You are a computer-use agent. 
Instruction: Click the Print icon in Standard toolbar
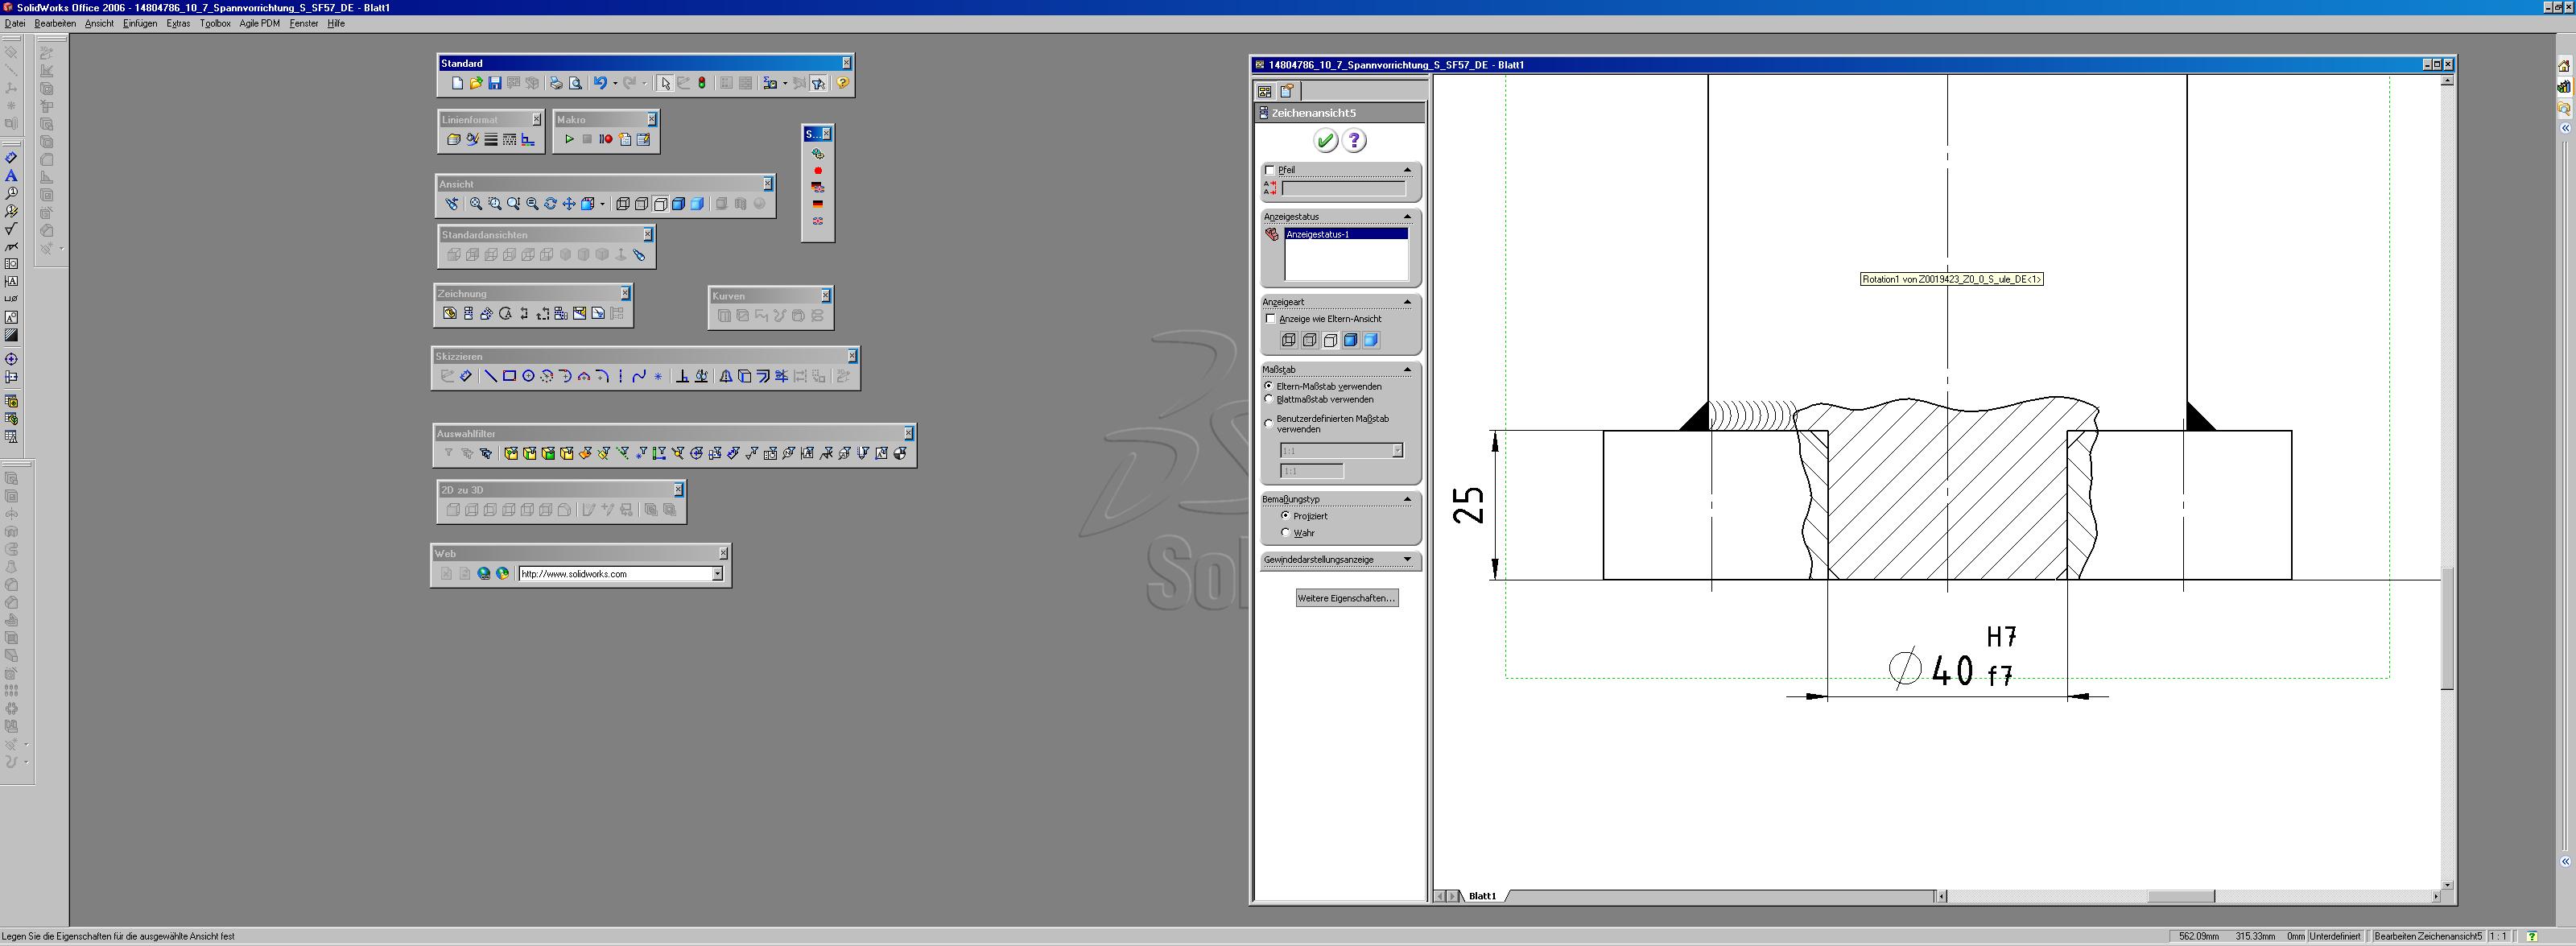556,84
